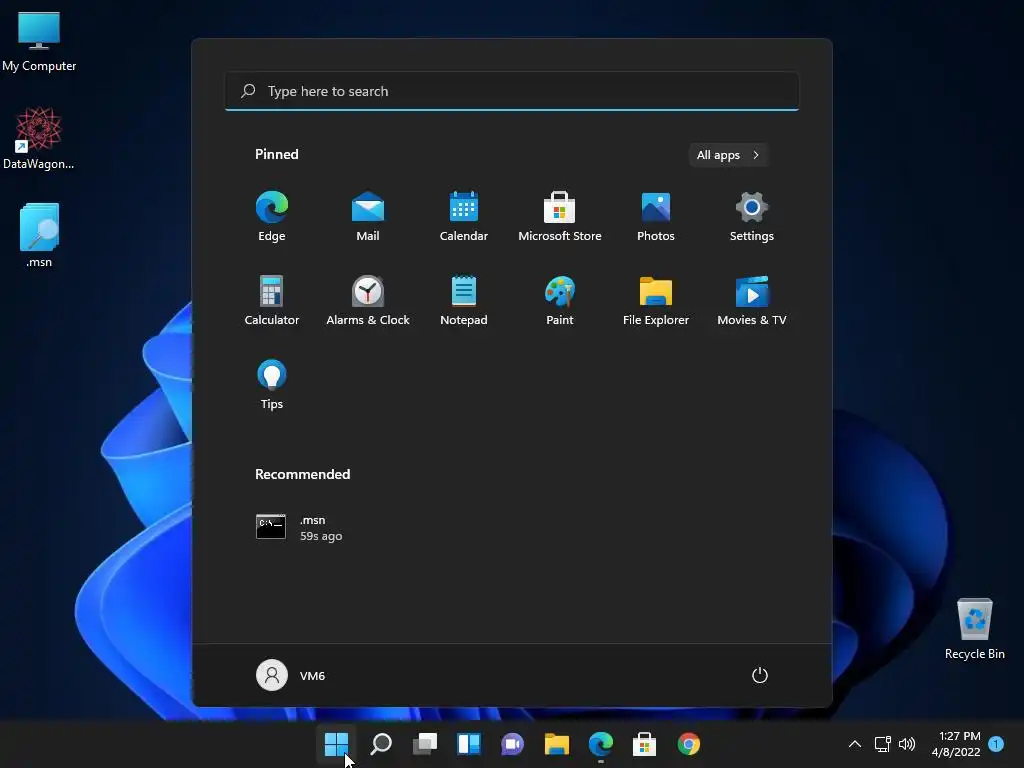Expand the All apps list

(728, 155)
